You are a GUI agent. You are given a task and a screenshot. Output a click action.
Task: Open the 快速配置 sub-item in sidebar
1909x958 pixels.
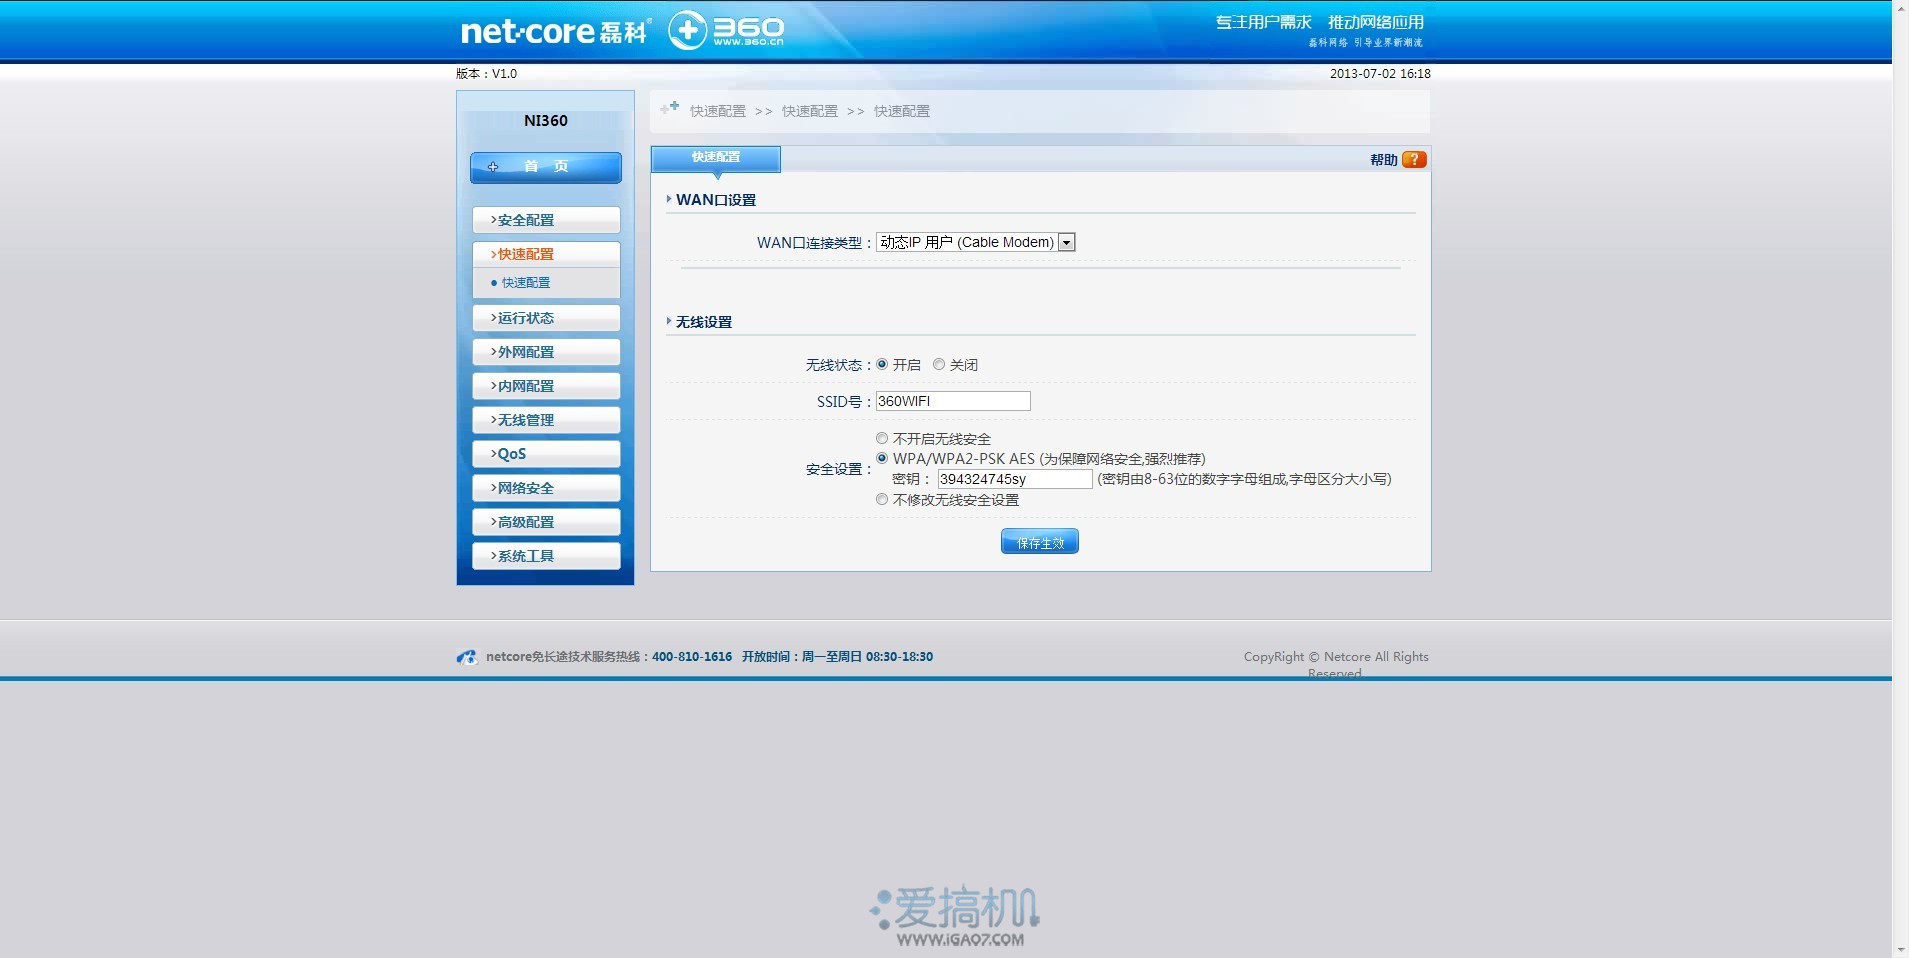pyautogui.click(x=526, y=283)
